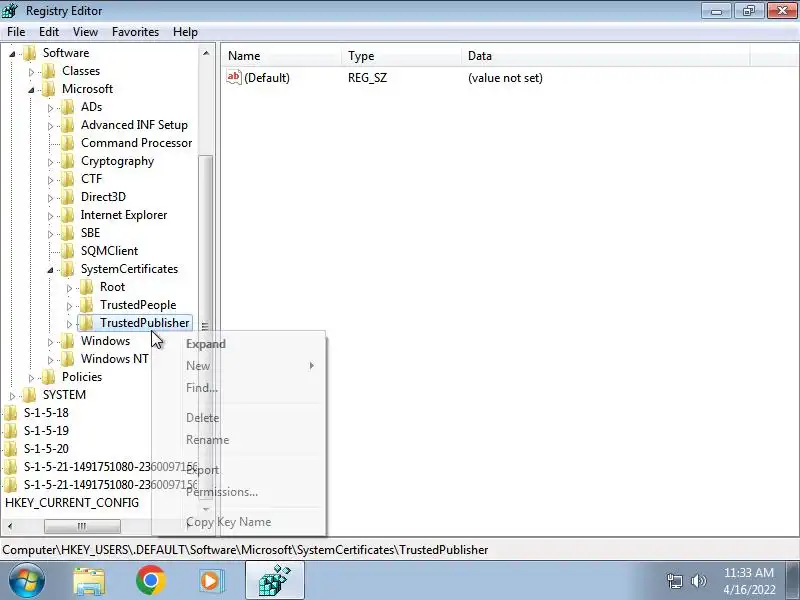The width and height of the screenshot is (800, 600).
Task: Choose New in the context menu
Action: 238,366
